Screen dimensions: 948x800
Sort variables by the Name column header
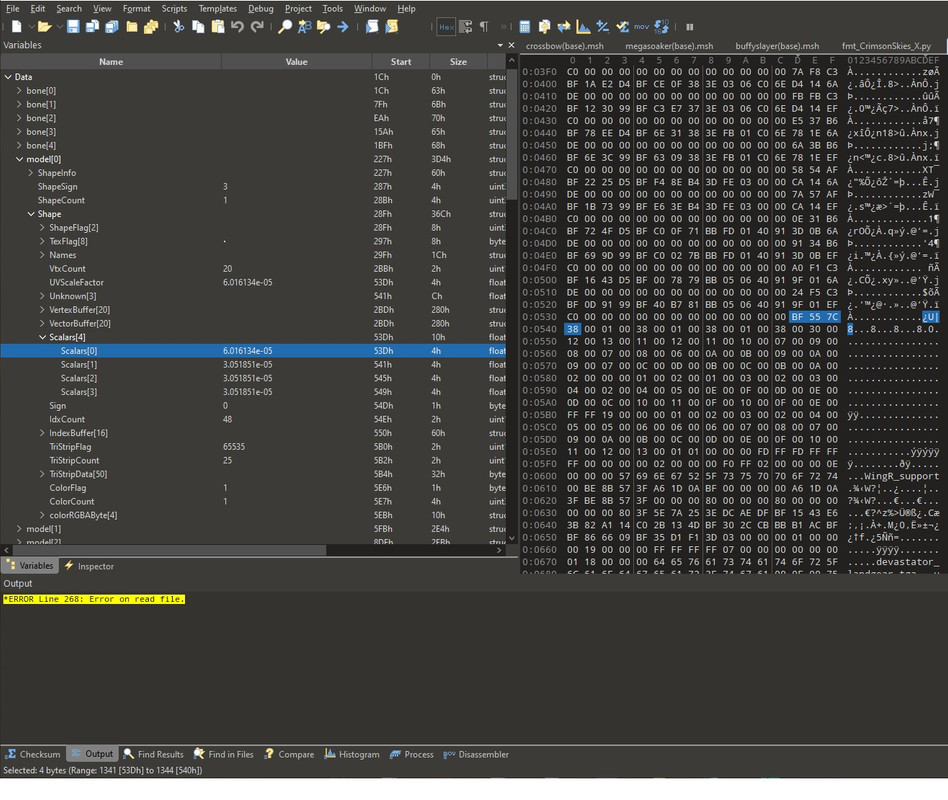pos(111,62)
